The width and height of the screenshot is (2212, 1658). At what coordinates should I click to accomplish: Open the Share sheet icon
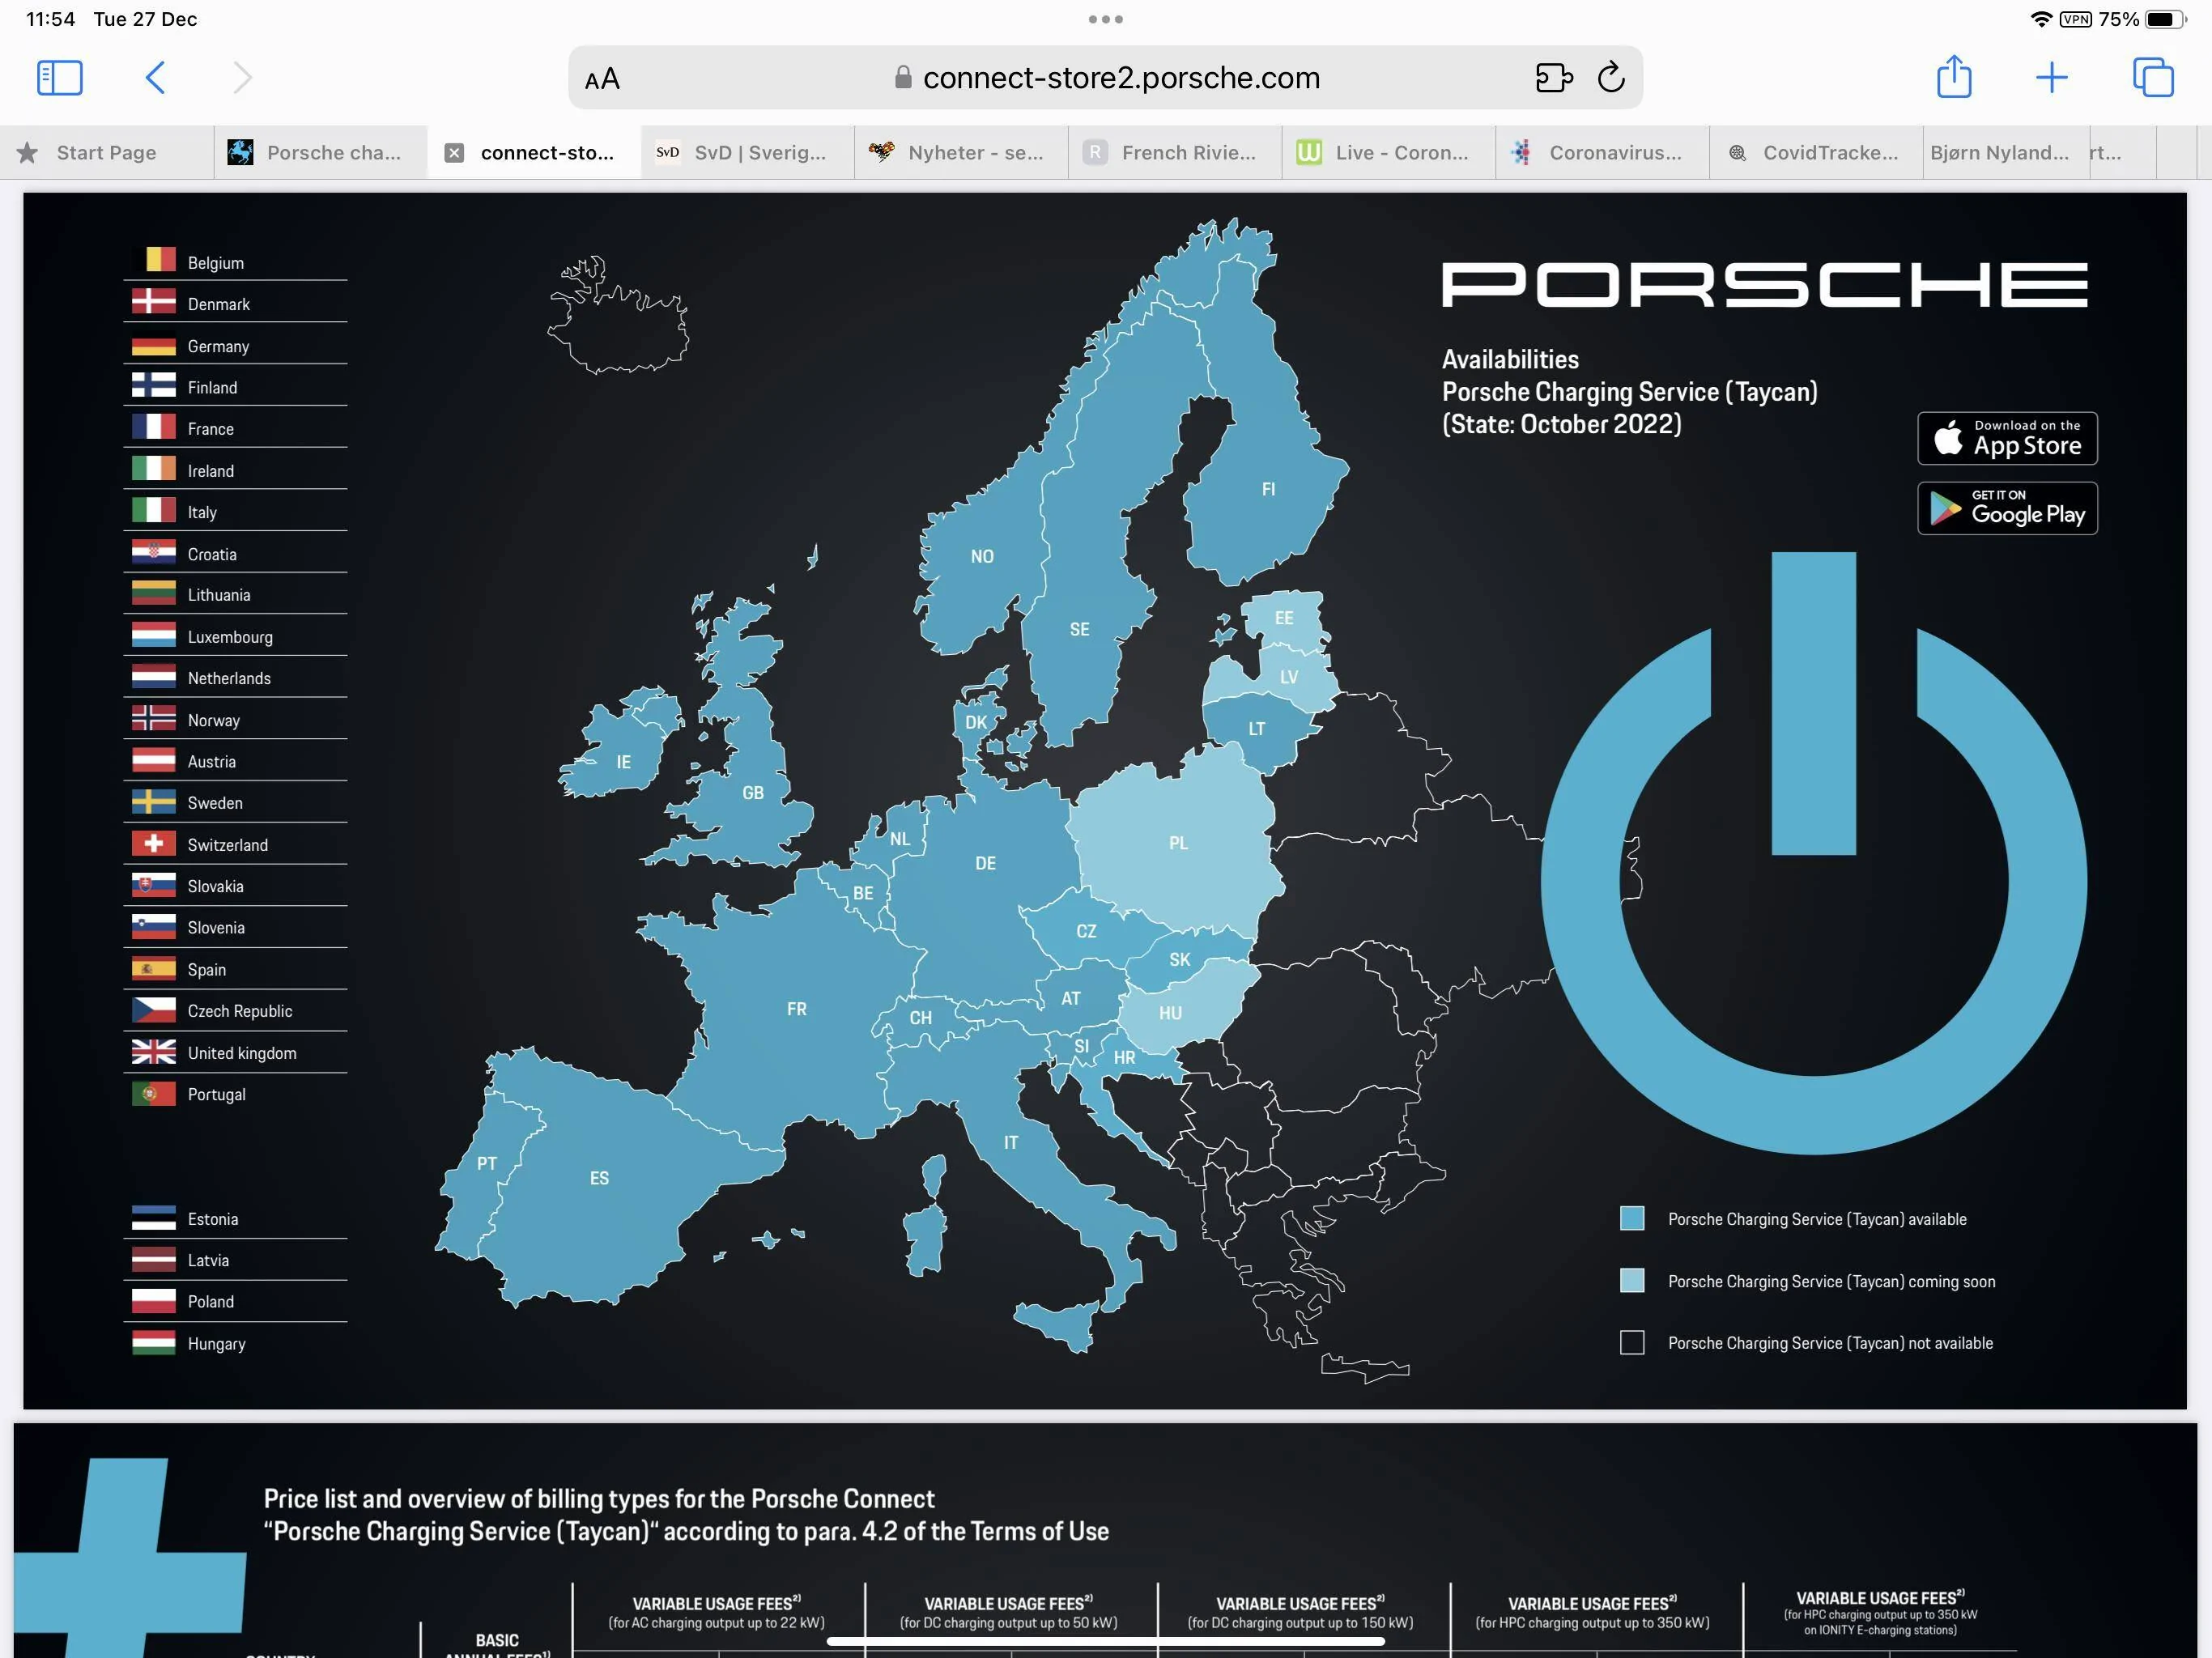[1953, 76]
